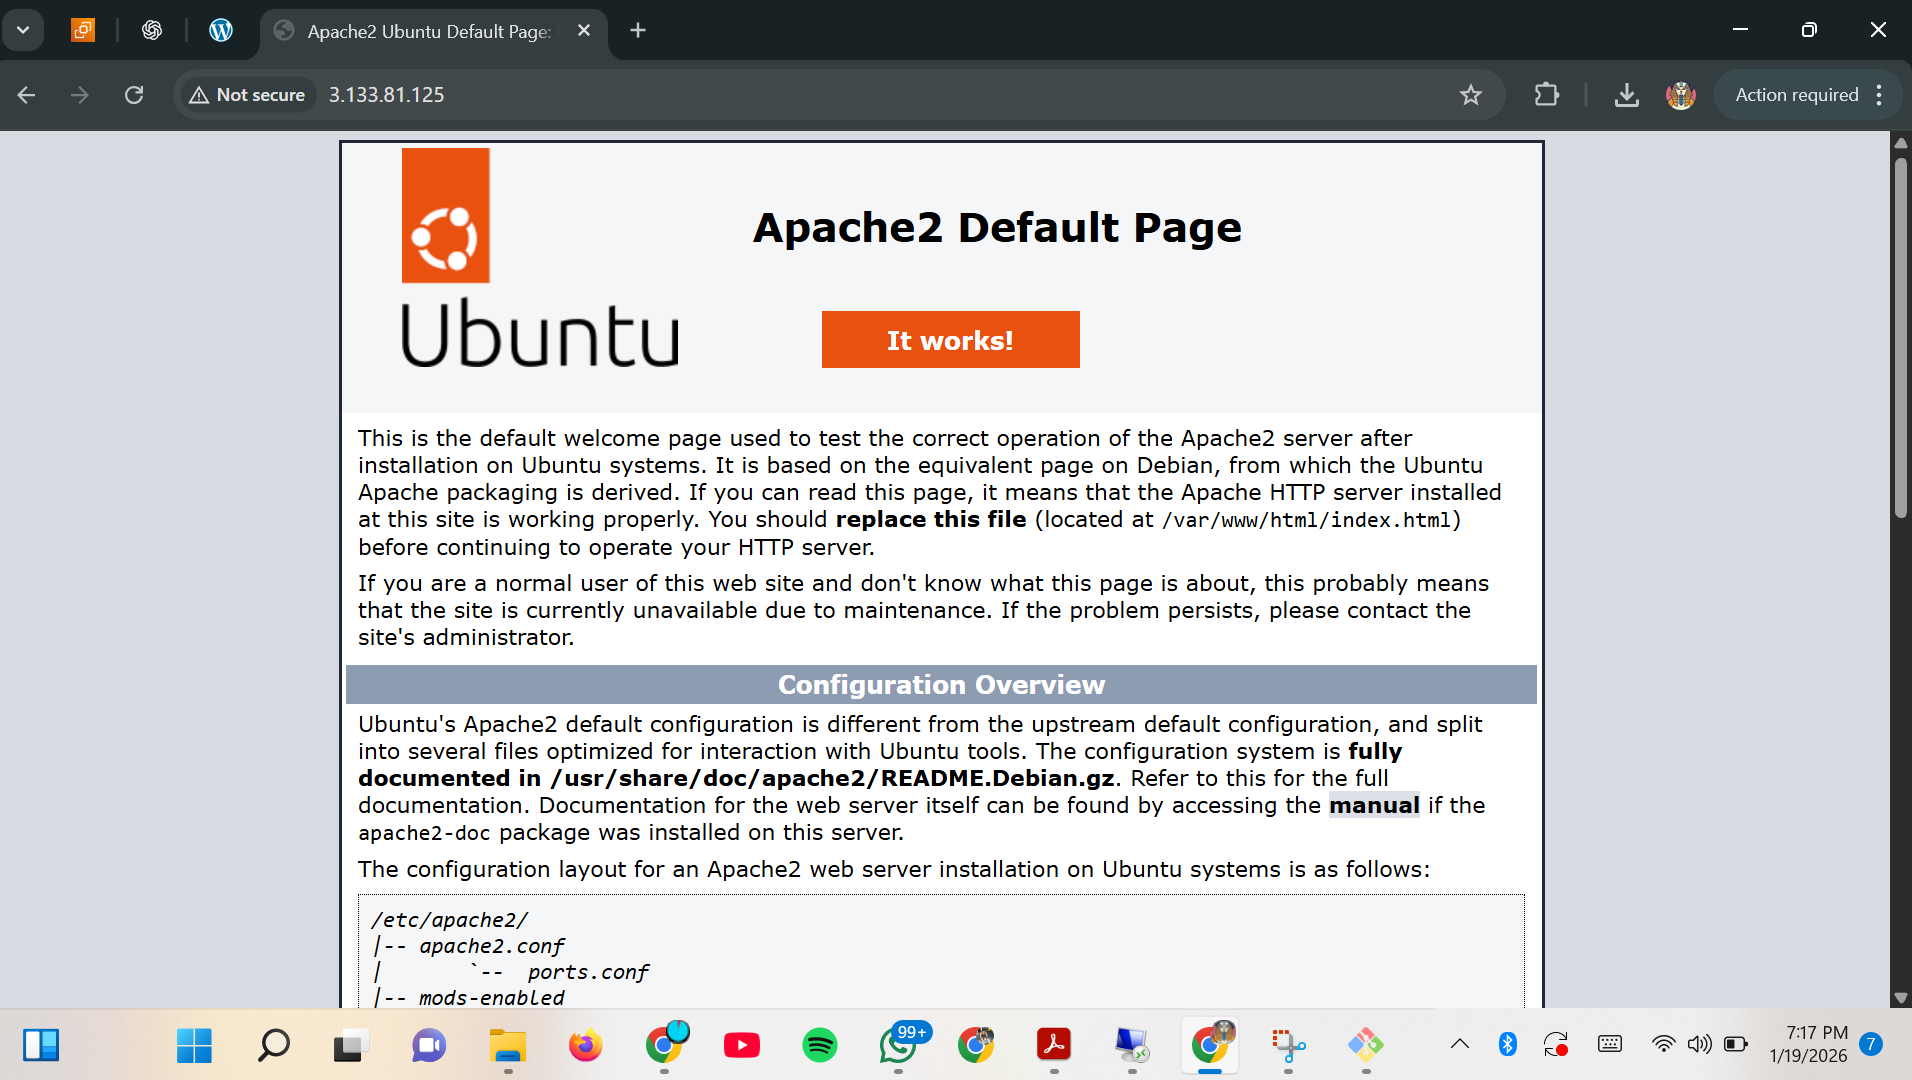Go back to the previous page
This screenshot has height=1080, width=1912.
click(27, 95)
